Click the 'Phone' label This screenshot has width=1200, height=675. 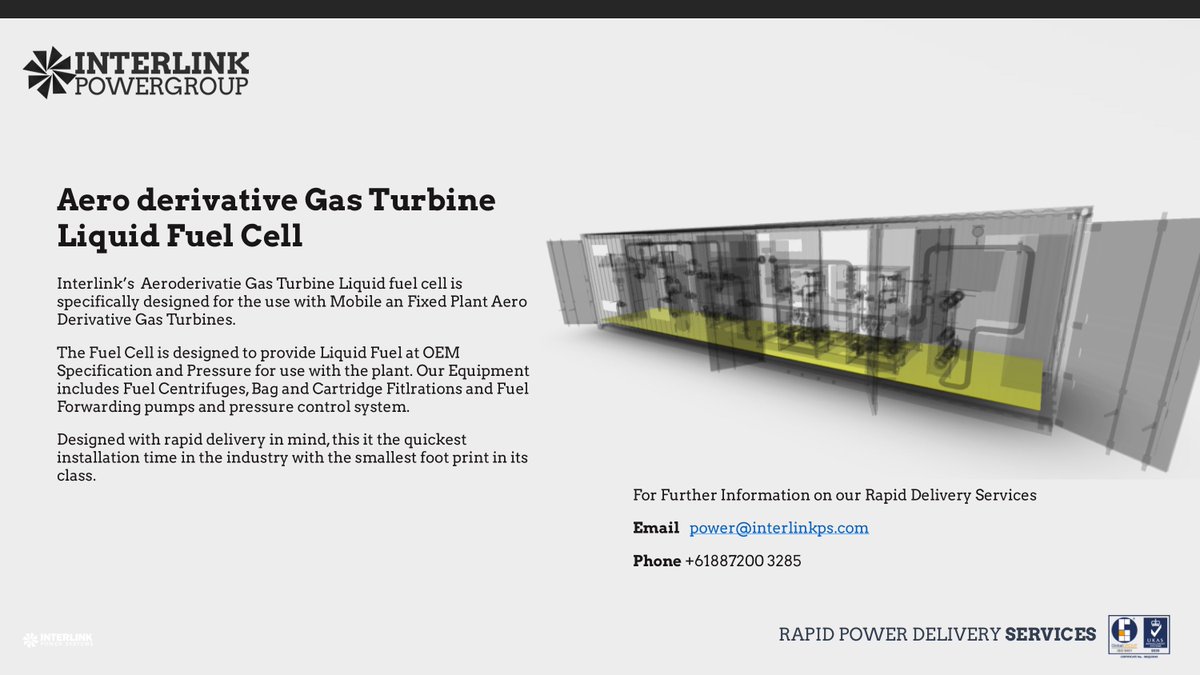point(657,561)
